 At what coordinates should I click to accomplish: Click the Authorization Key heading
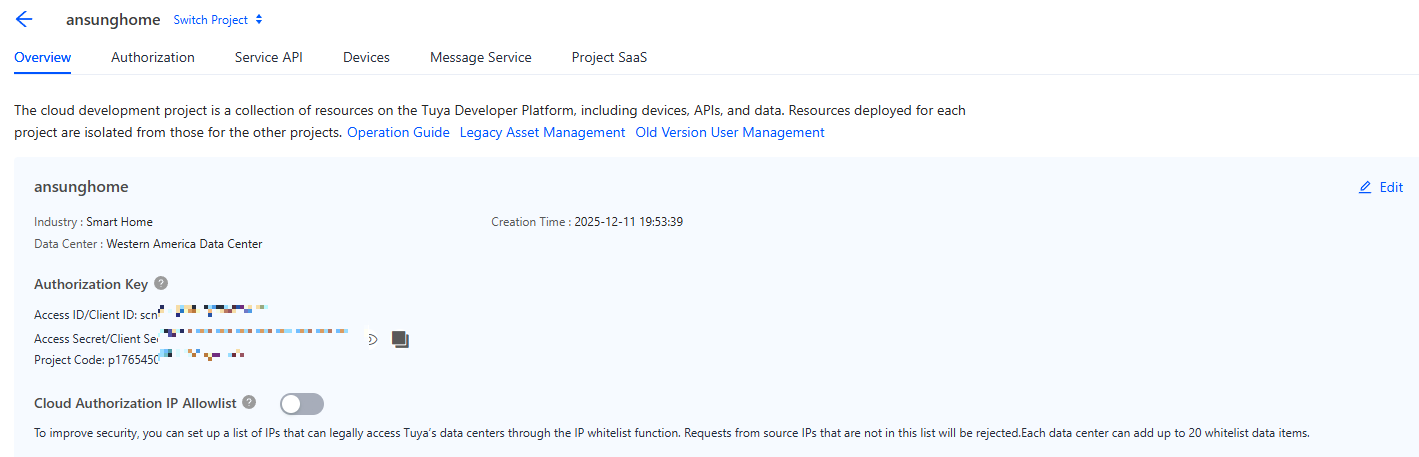pos(91,284)
